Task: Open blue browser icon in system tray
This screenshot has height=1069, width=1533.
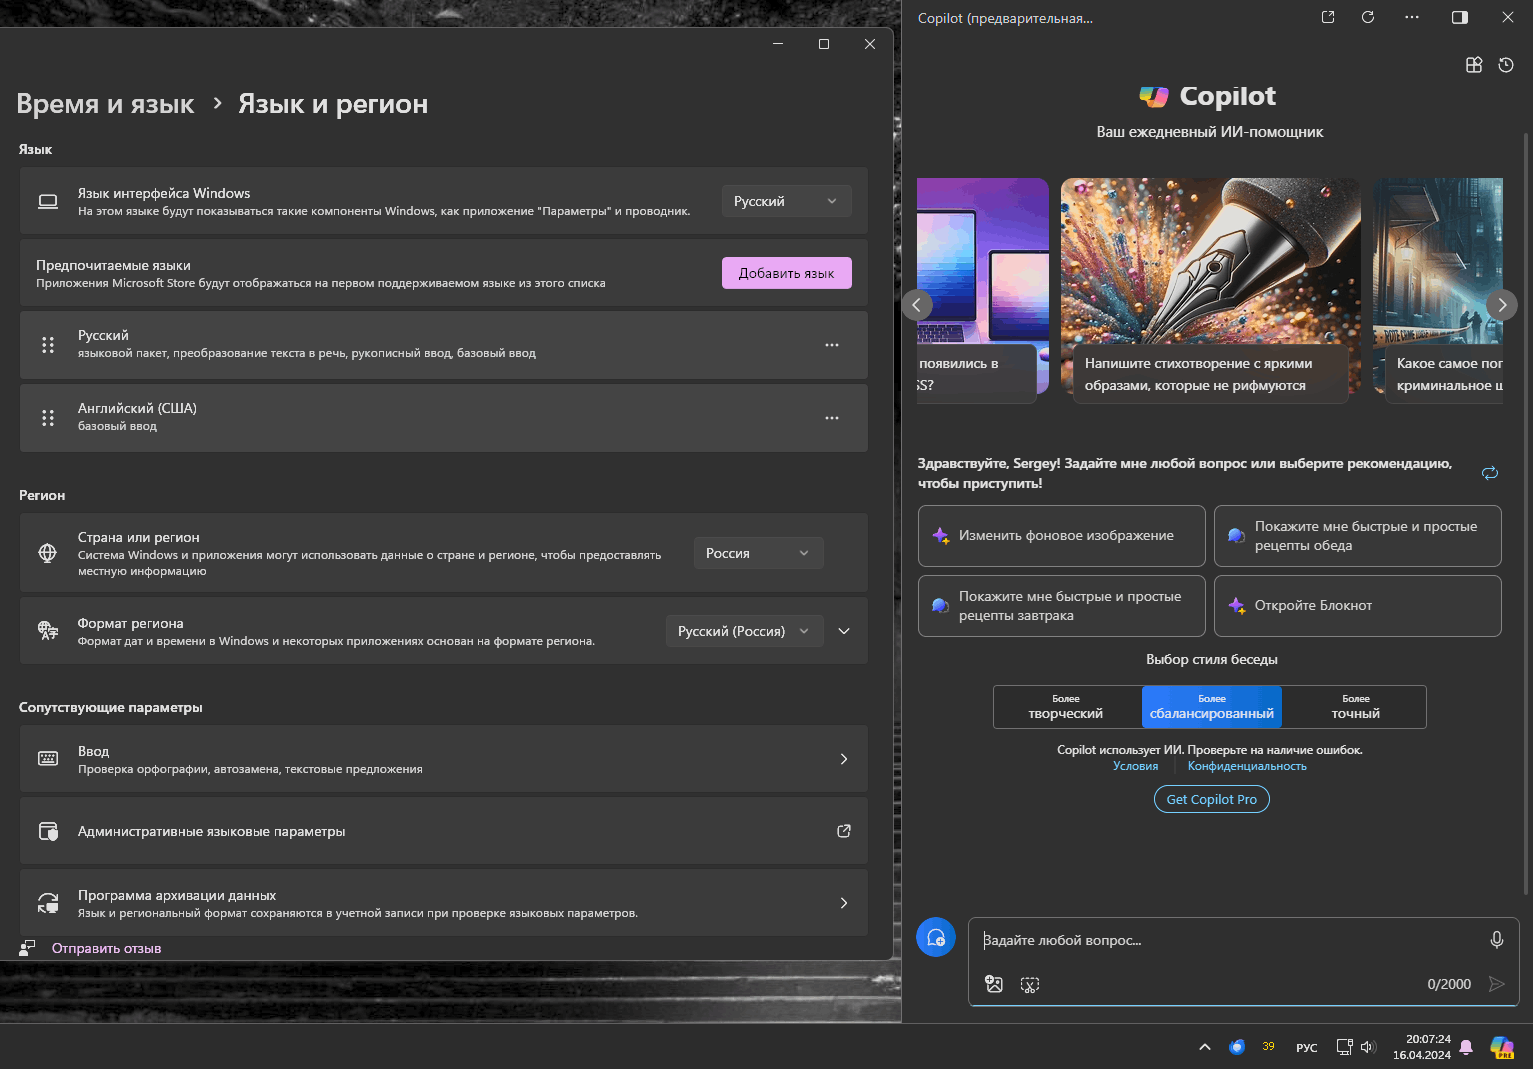Action: pyautogui.click(x=1237, y=1047)
